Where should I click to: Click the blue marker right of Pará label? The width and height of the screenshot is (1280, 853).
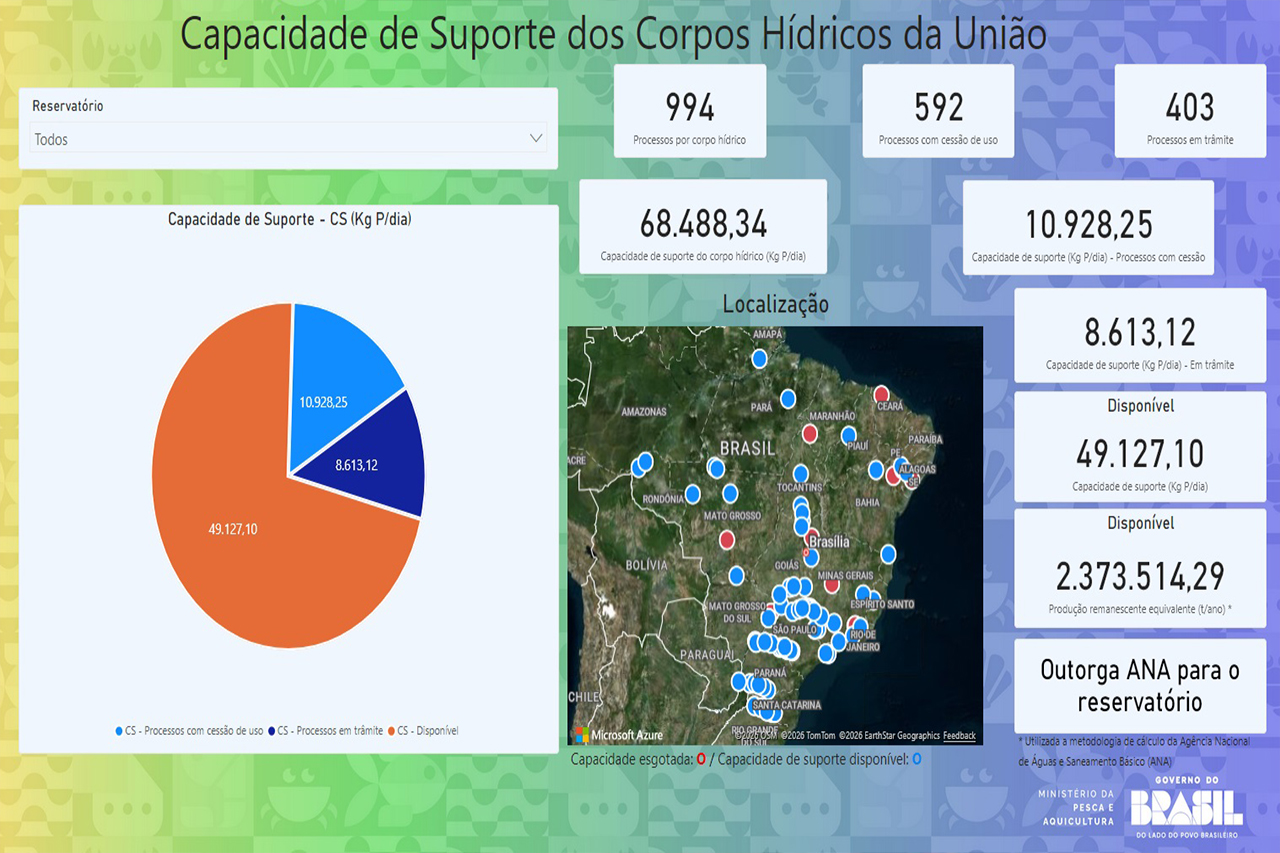click(788, 399)
